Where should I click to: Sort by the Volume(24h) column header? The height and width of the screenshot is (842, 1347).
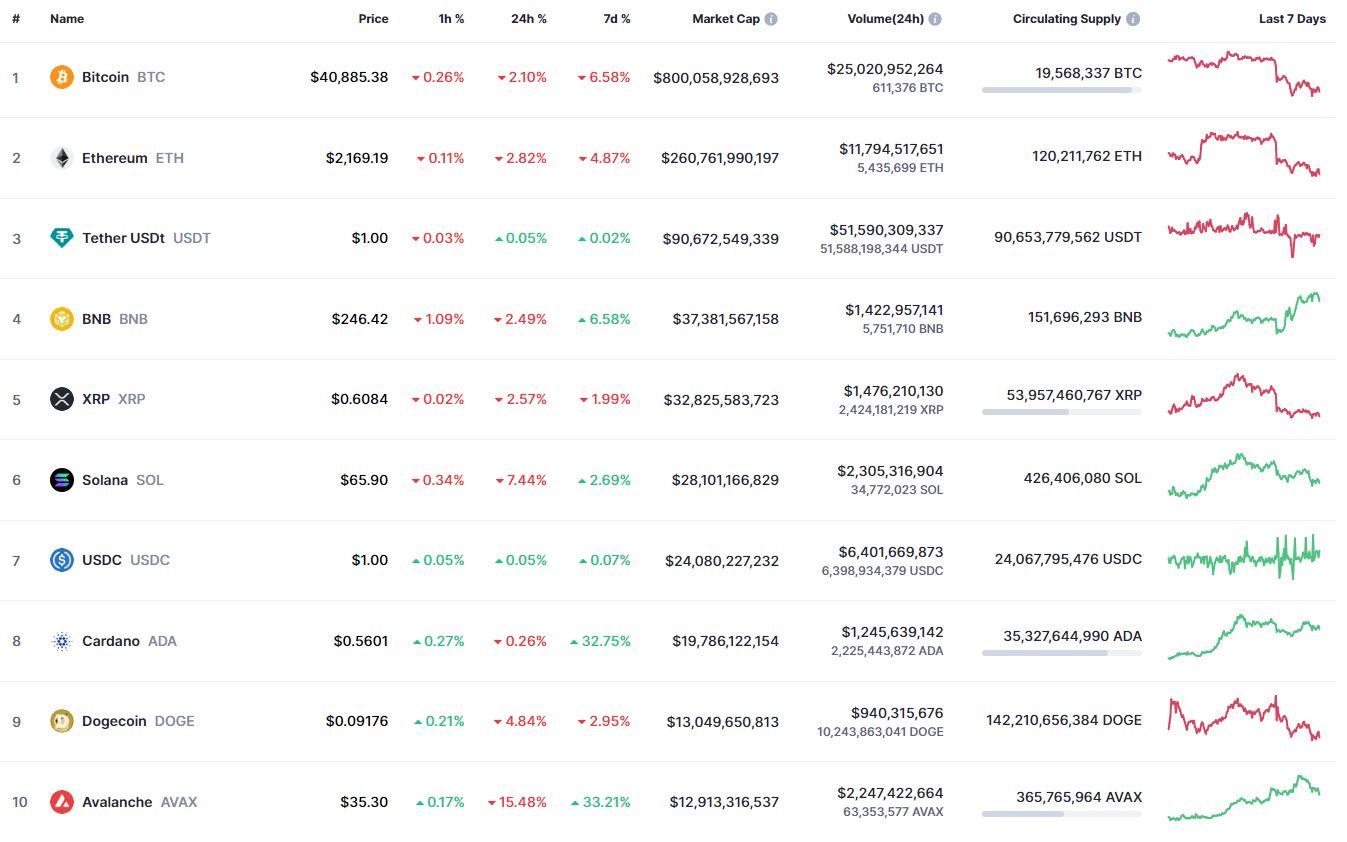884,19
